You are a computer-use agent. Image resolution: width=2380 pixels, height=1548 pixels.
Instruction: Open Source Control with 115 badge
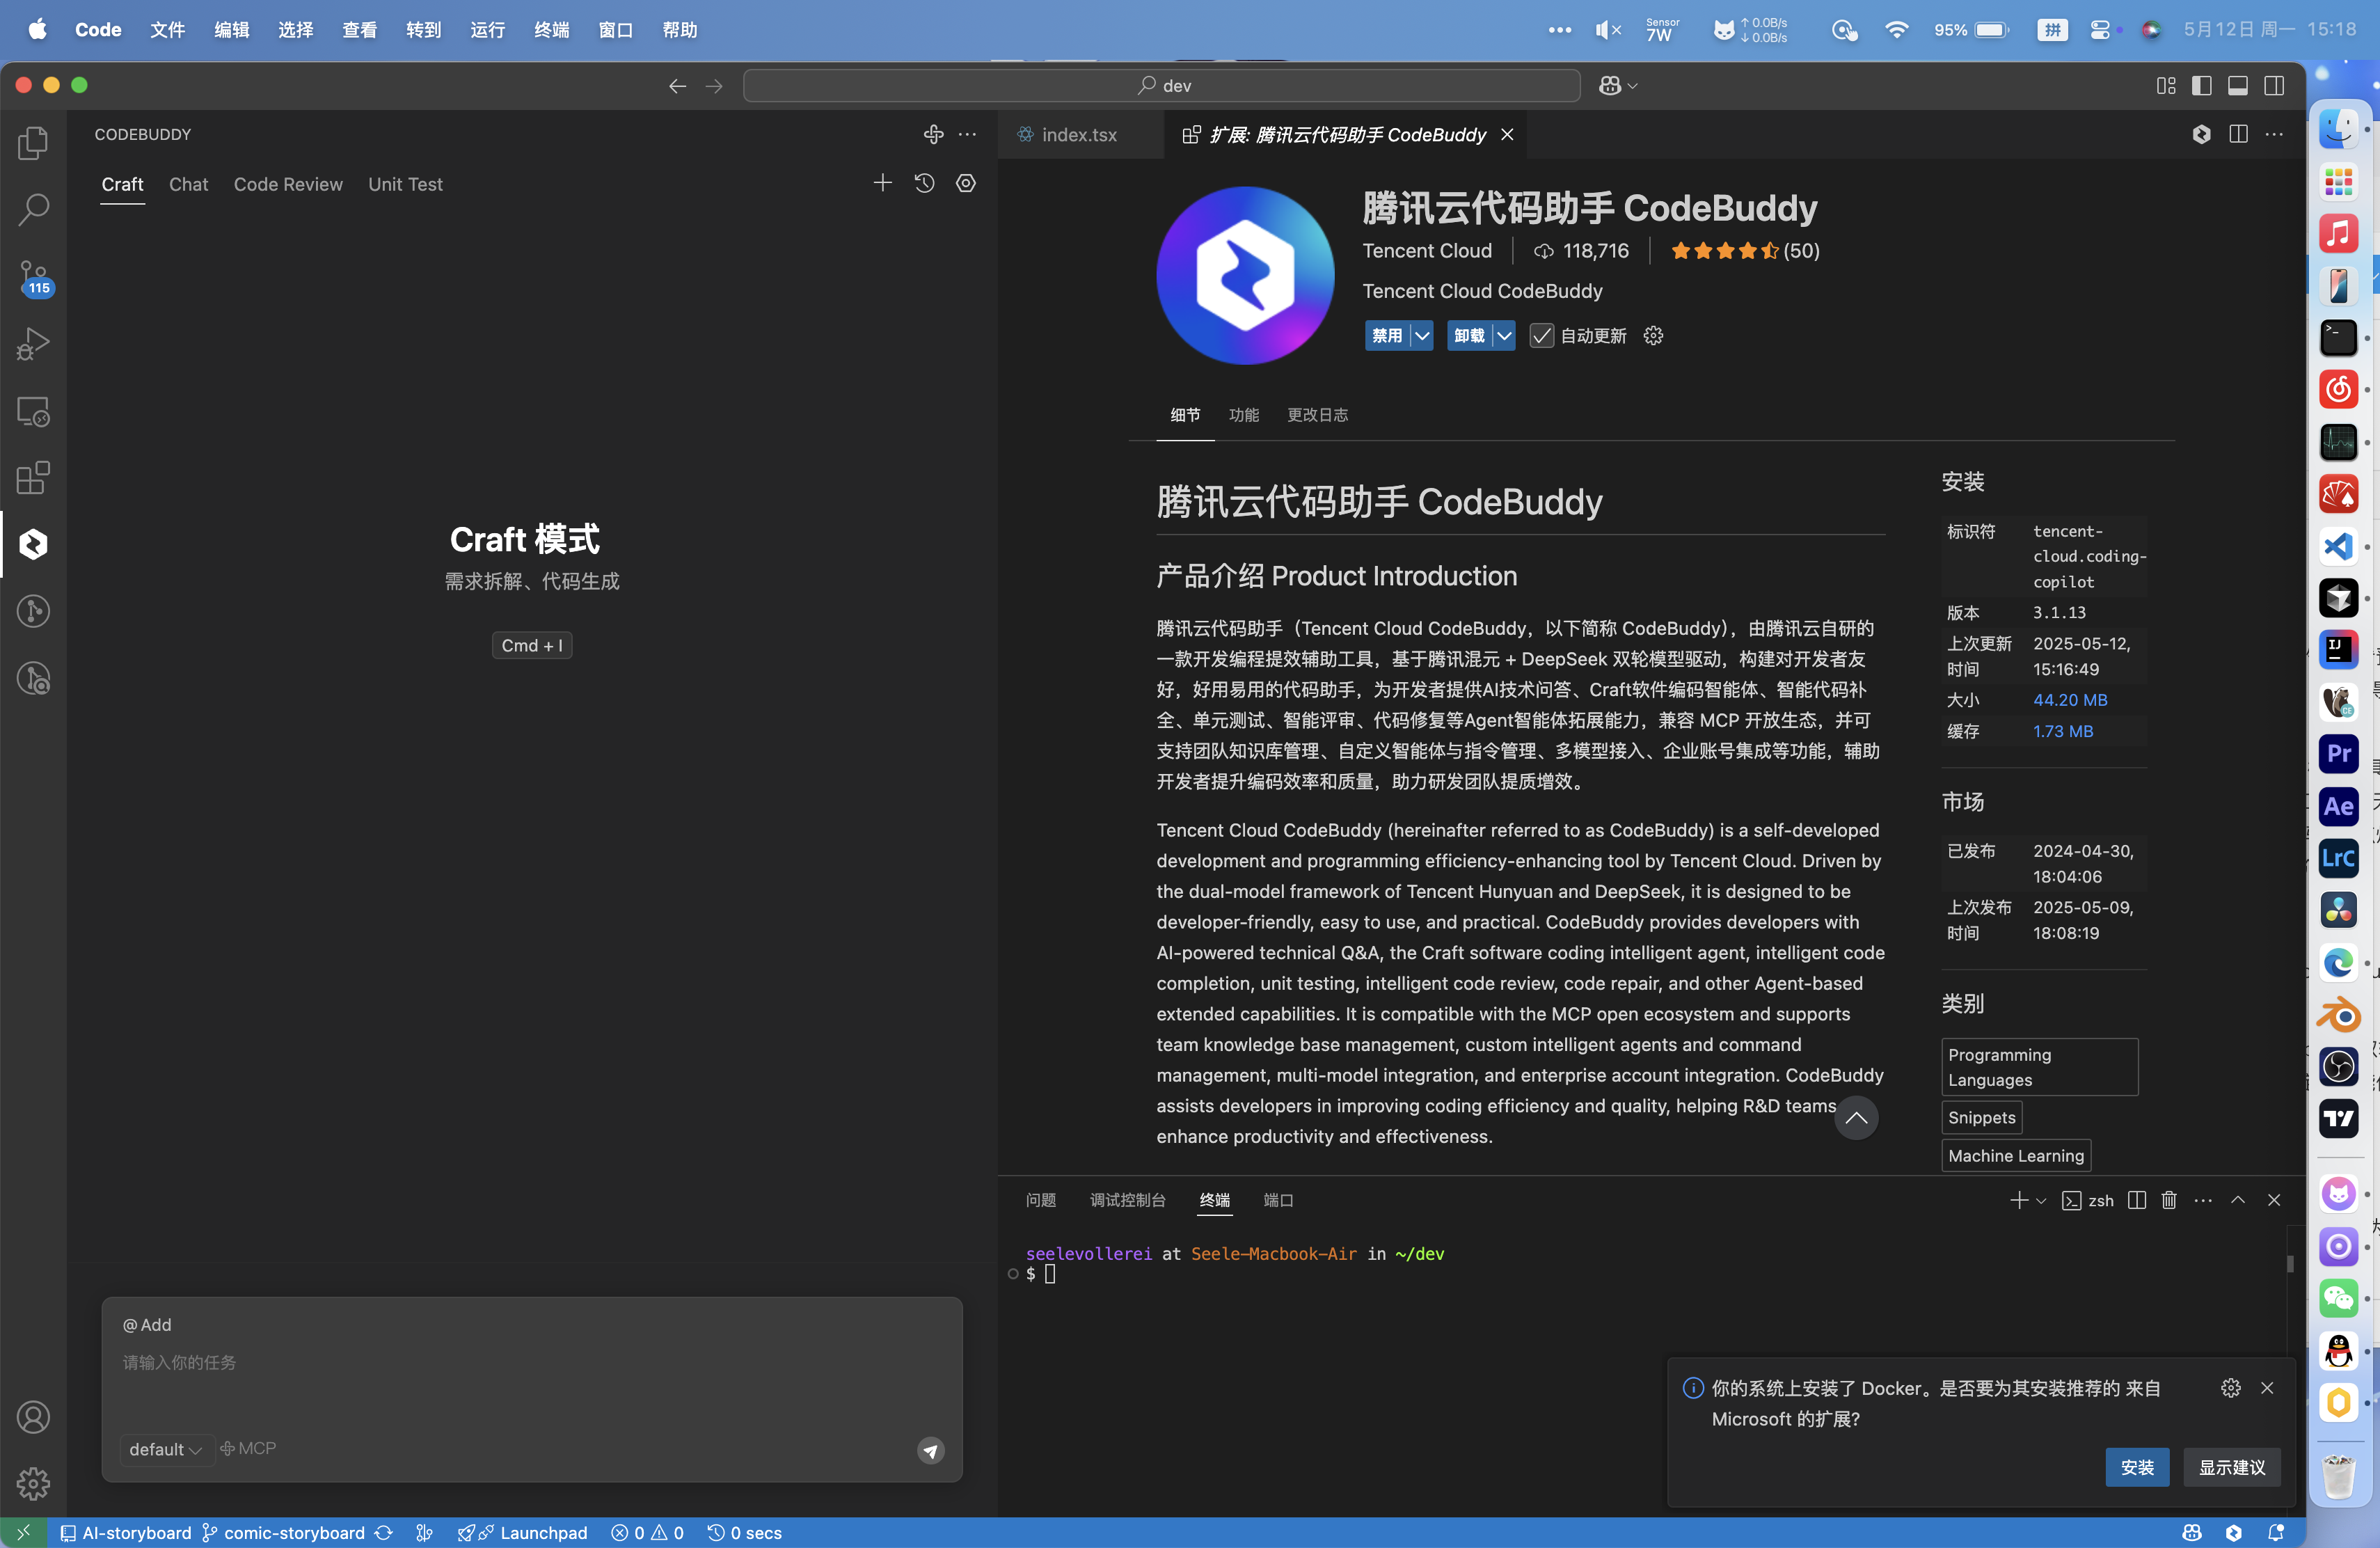pos(33,277)
